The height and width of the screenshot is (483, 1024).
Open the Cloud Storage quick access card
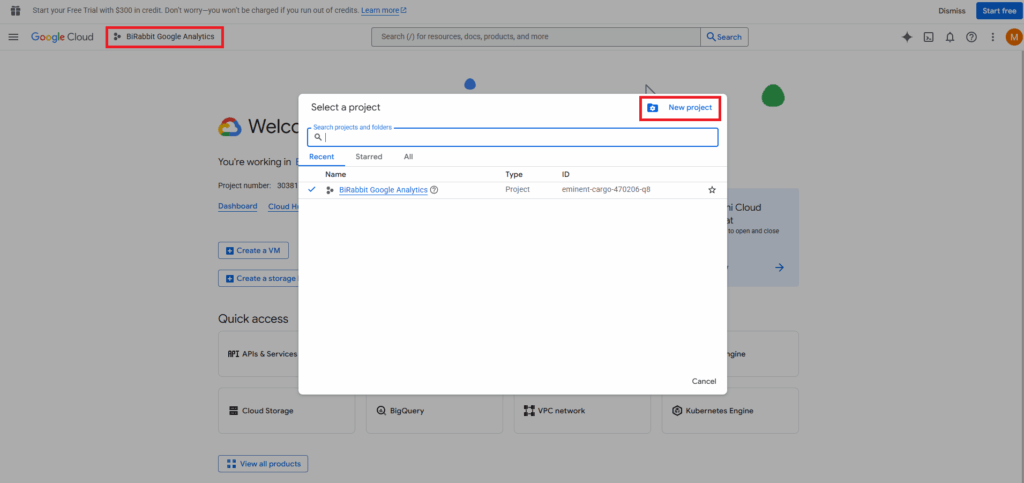[287, 411]
